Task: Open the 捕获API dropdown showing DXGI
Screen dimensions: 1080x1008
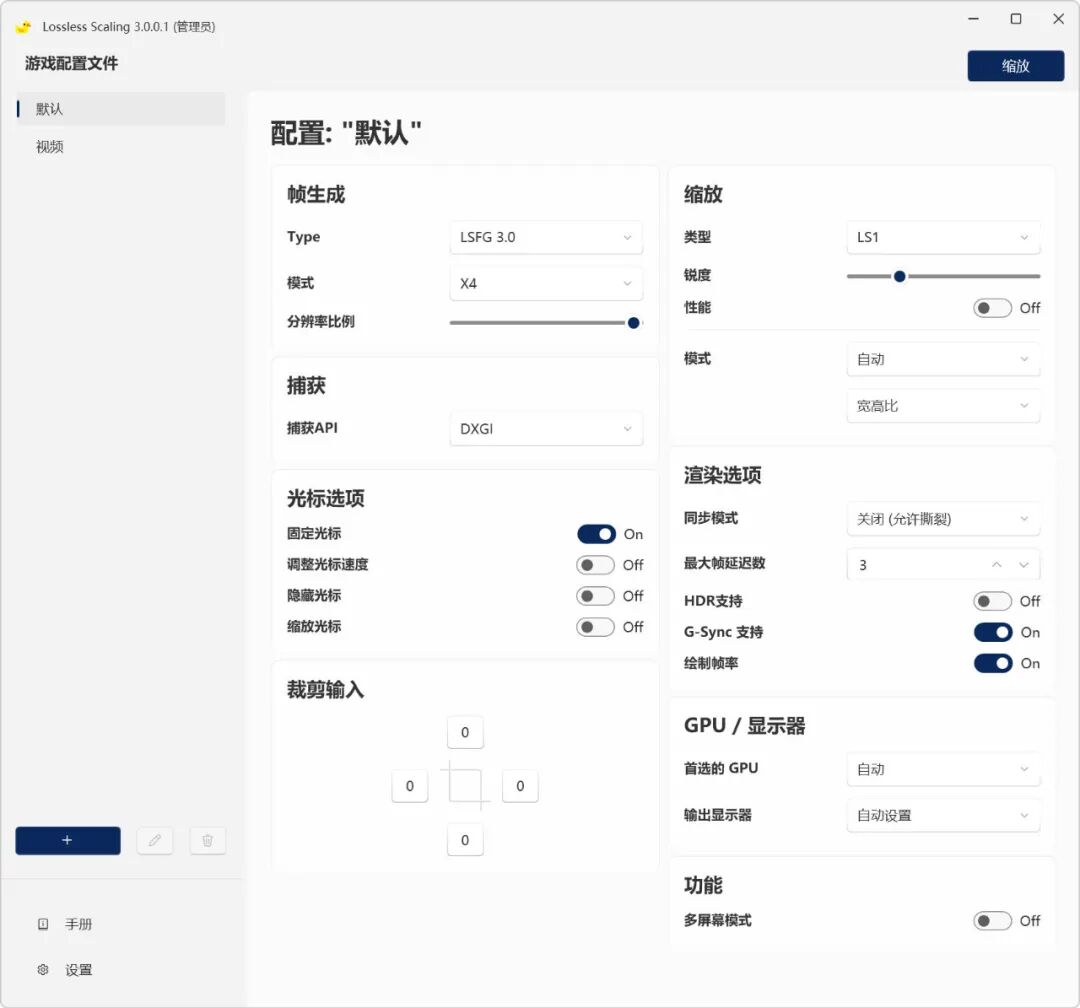Action: pos(545,428)
